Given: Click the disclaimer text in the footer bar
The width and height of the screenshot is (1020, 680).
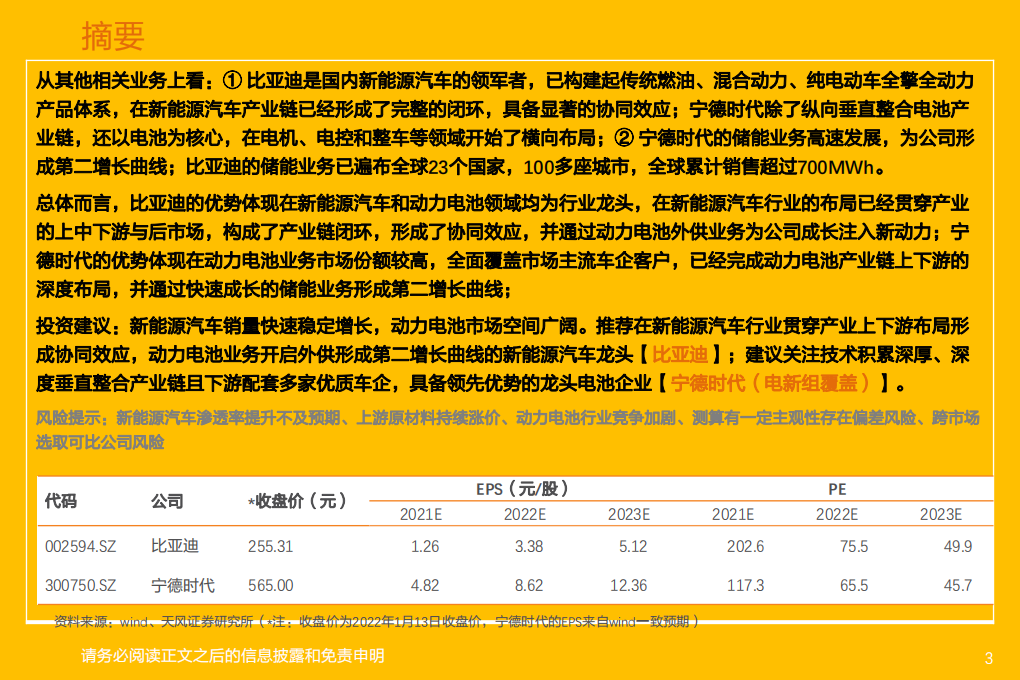Looking at the screenshot, I should click(x=235, y=657).
